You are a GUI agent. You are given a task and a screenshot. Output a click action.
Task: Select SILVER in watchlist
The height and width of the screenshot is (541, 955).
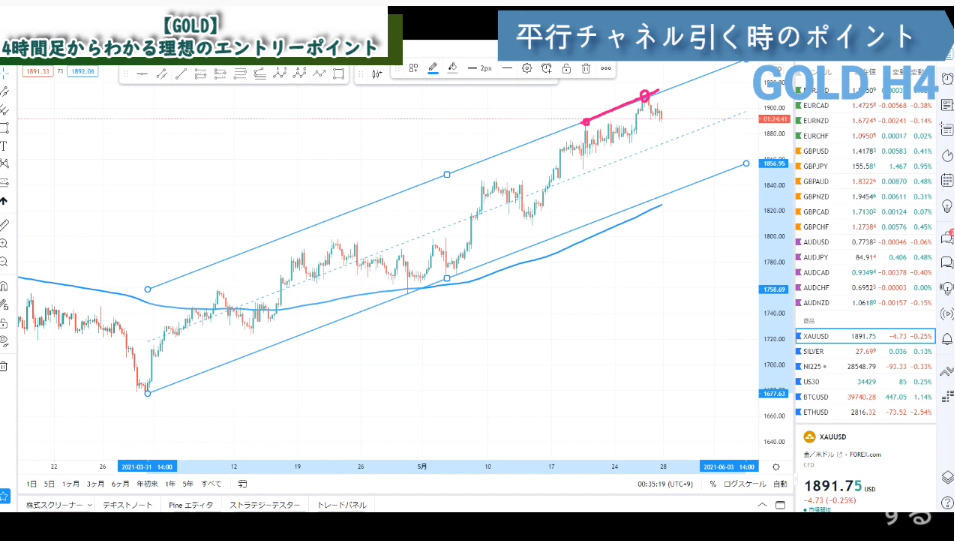coord(865,352)
